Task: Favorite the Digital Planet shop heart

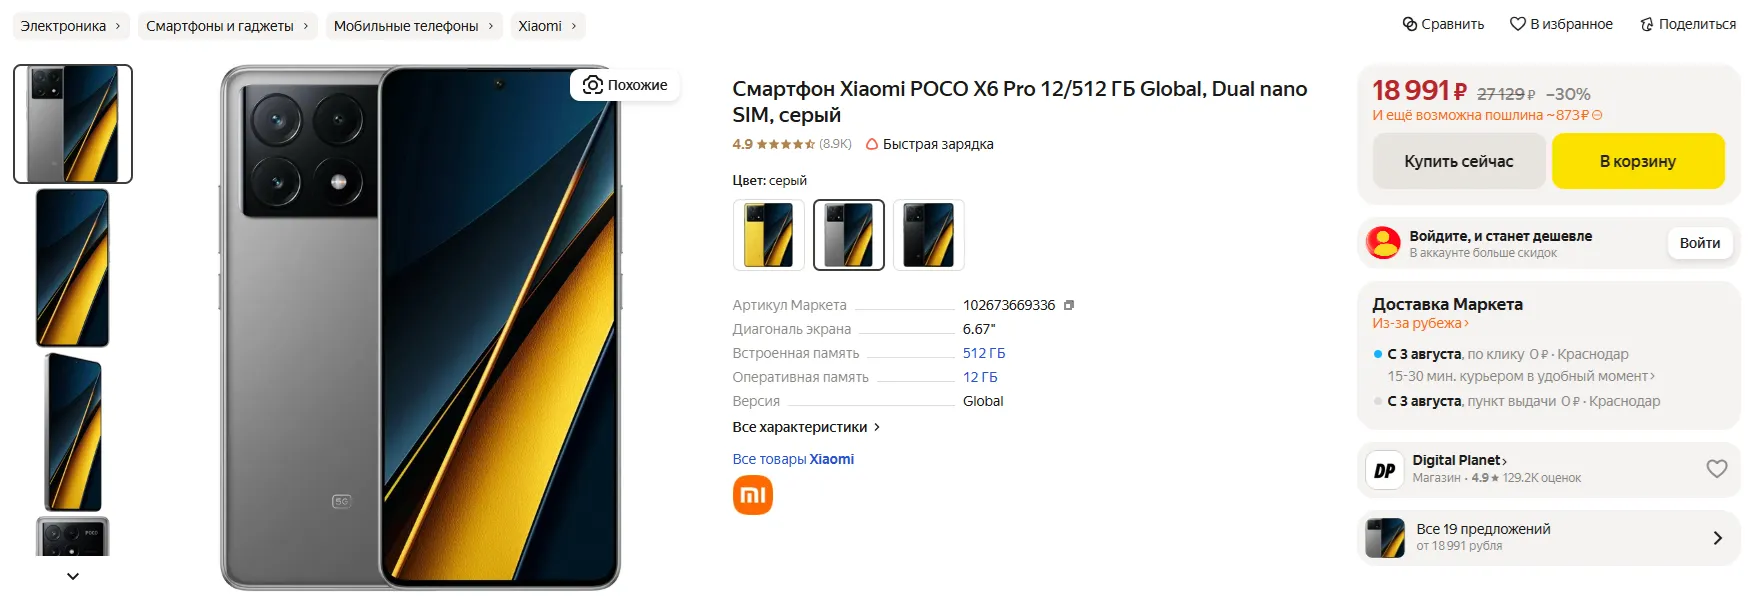Action: click(x=1716, y=468)
